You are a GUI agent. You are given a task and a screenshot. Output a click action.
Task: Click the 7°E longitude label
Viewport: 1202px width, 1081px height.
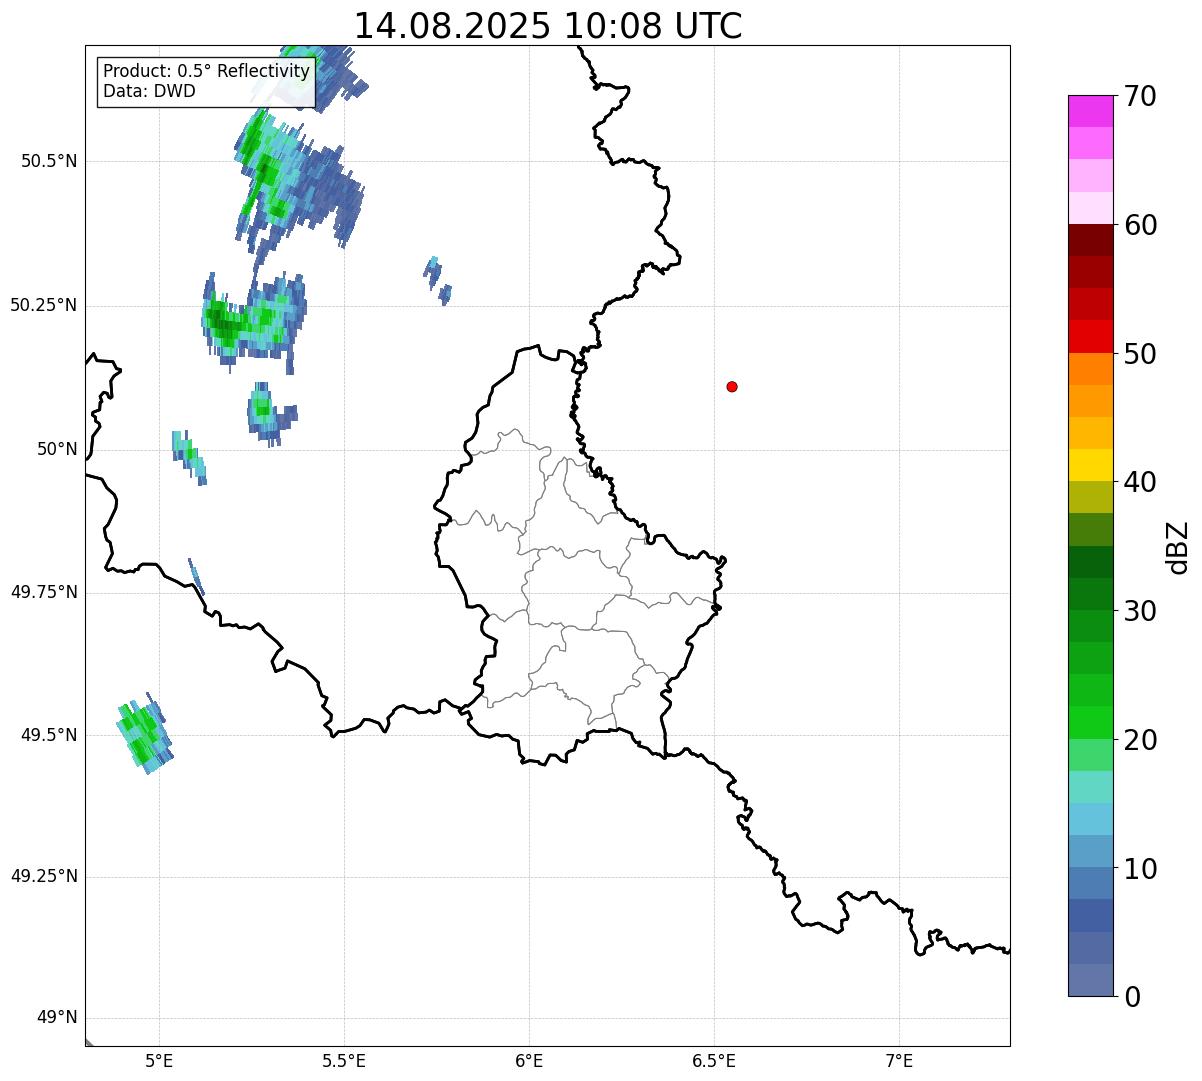pyautogui.click(x=899, y=1061)
